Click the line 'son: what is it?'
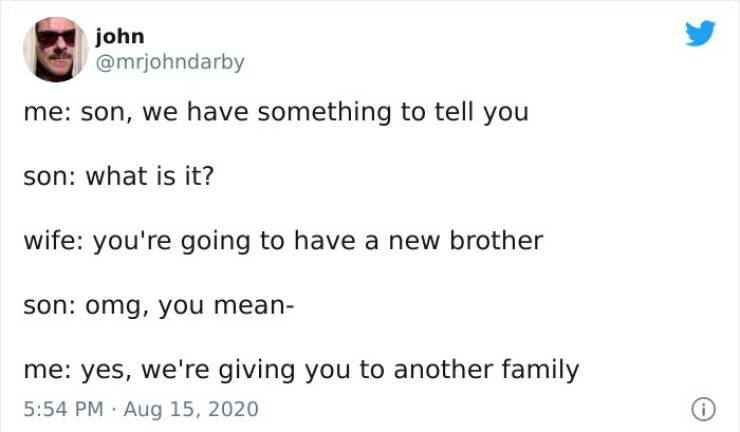This screenshot has width=740, height=432. click(118, 176)
